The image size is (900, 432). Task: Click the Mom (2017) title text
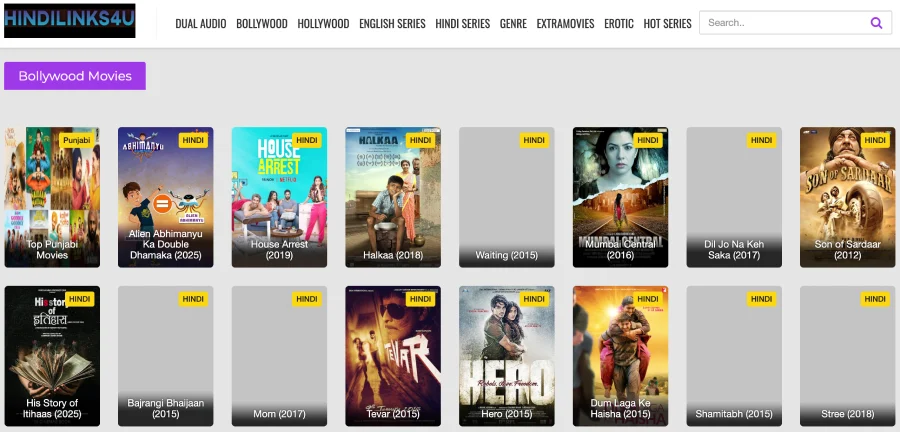(x=280, y=414)
